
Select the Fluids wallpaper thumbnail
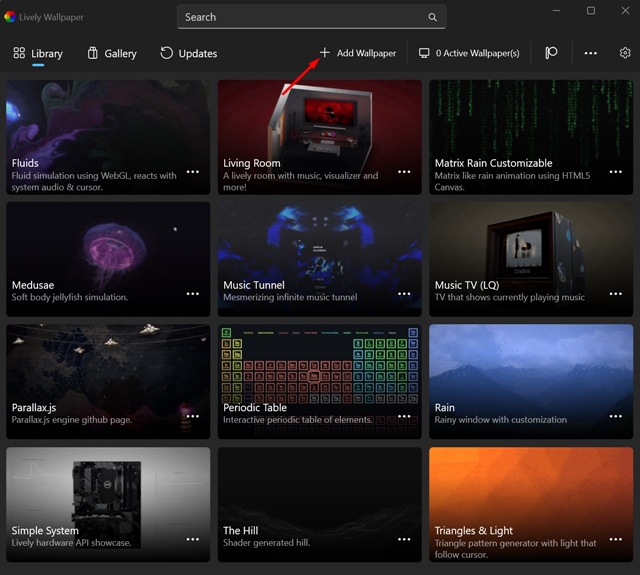[x=108, y=137]
